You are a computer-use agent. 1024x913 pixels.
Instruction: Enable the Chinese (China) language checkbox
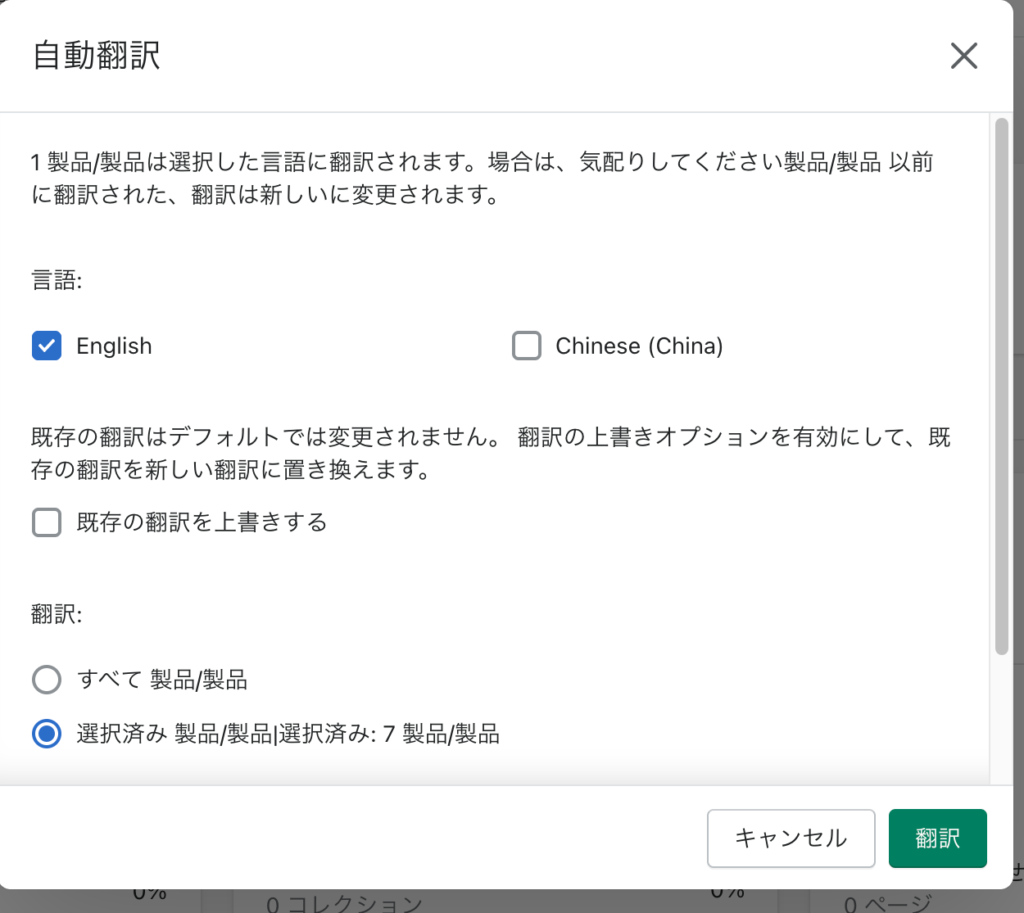[526, 346]
